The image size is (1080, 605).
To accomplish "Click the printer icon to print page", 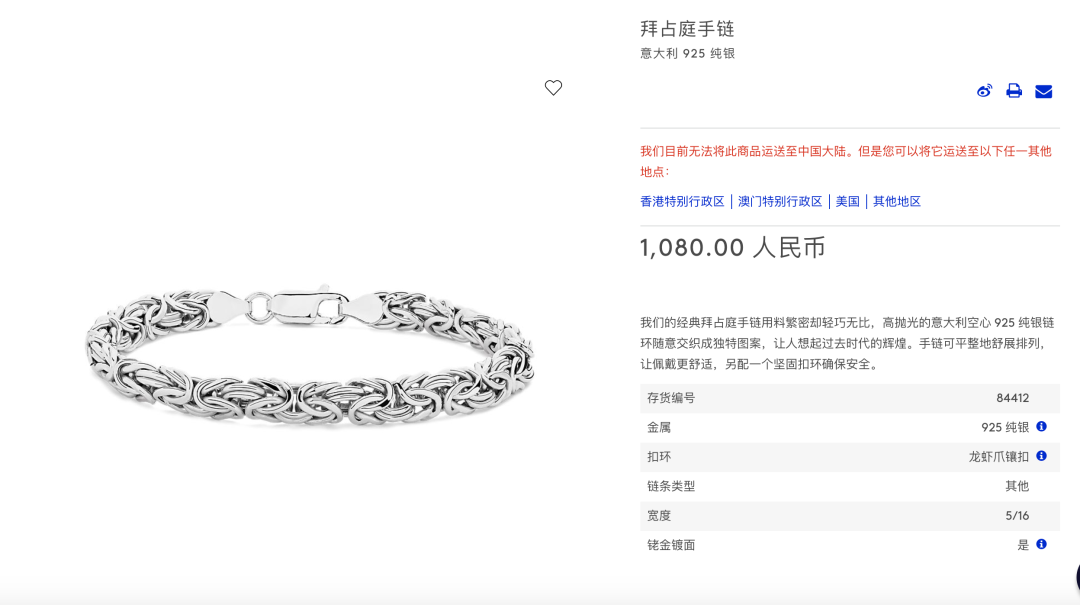I will 1014,91.
